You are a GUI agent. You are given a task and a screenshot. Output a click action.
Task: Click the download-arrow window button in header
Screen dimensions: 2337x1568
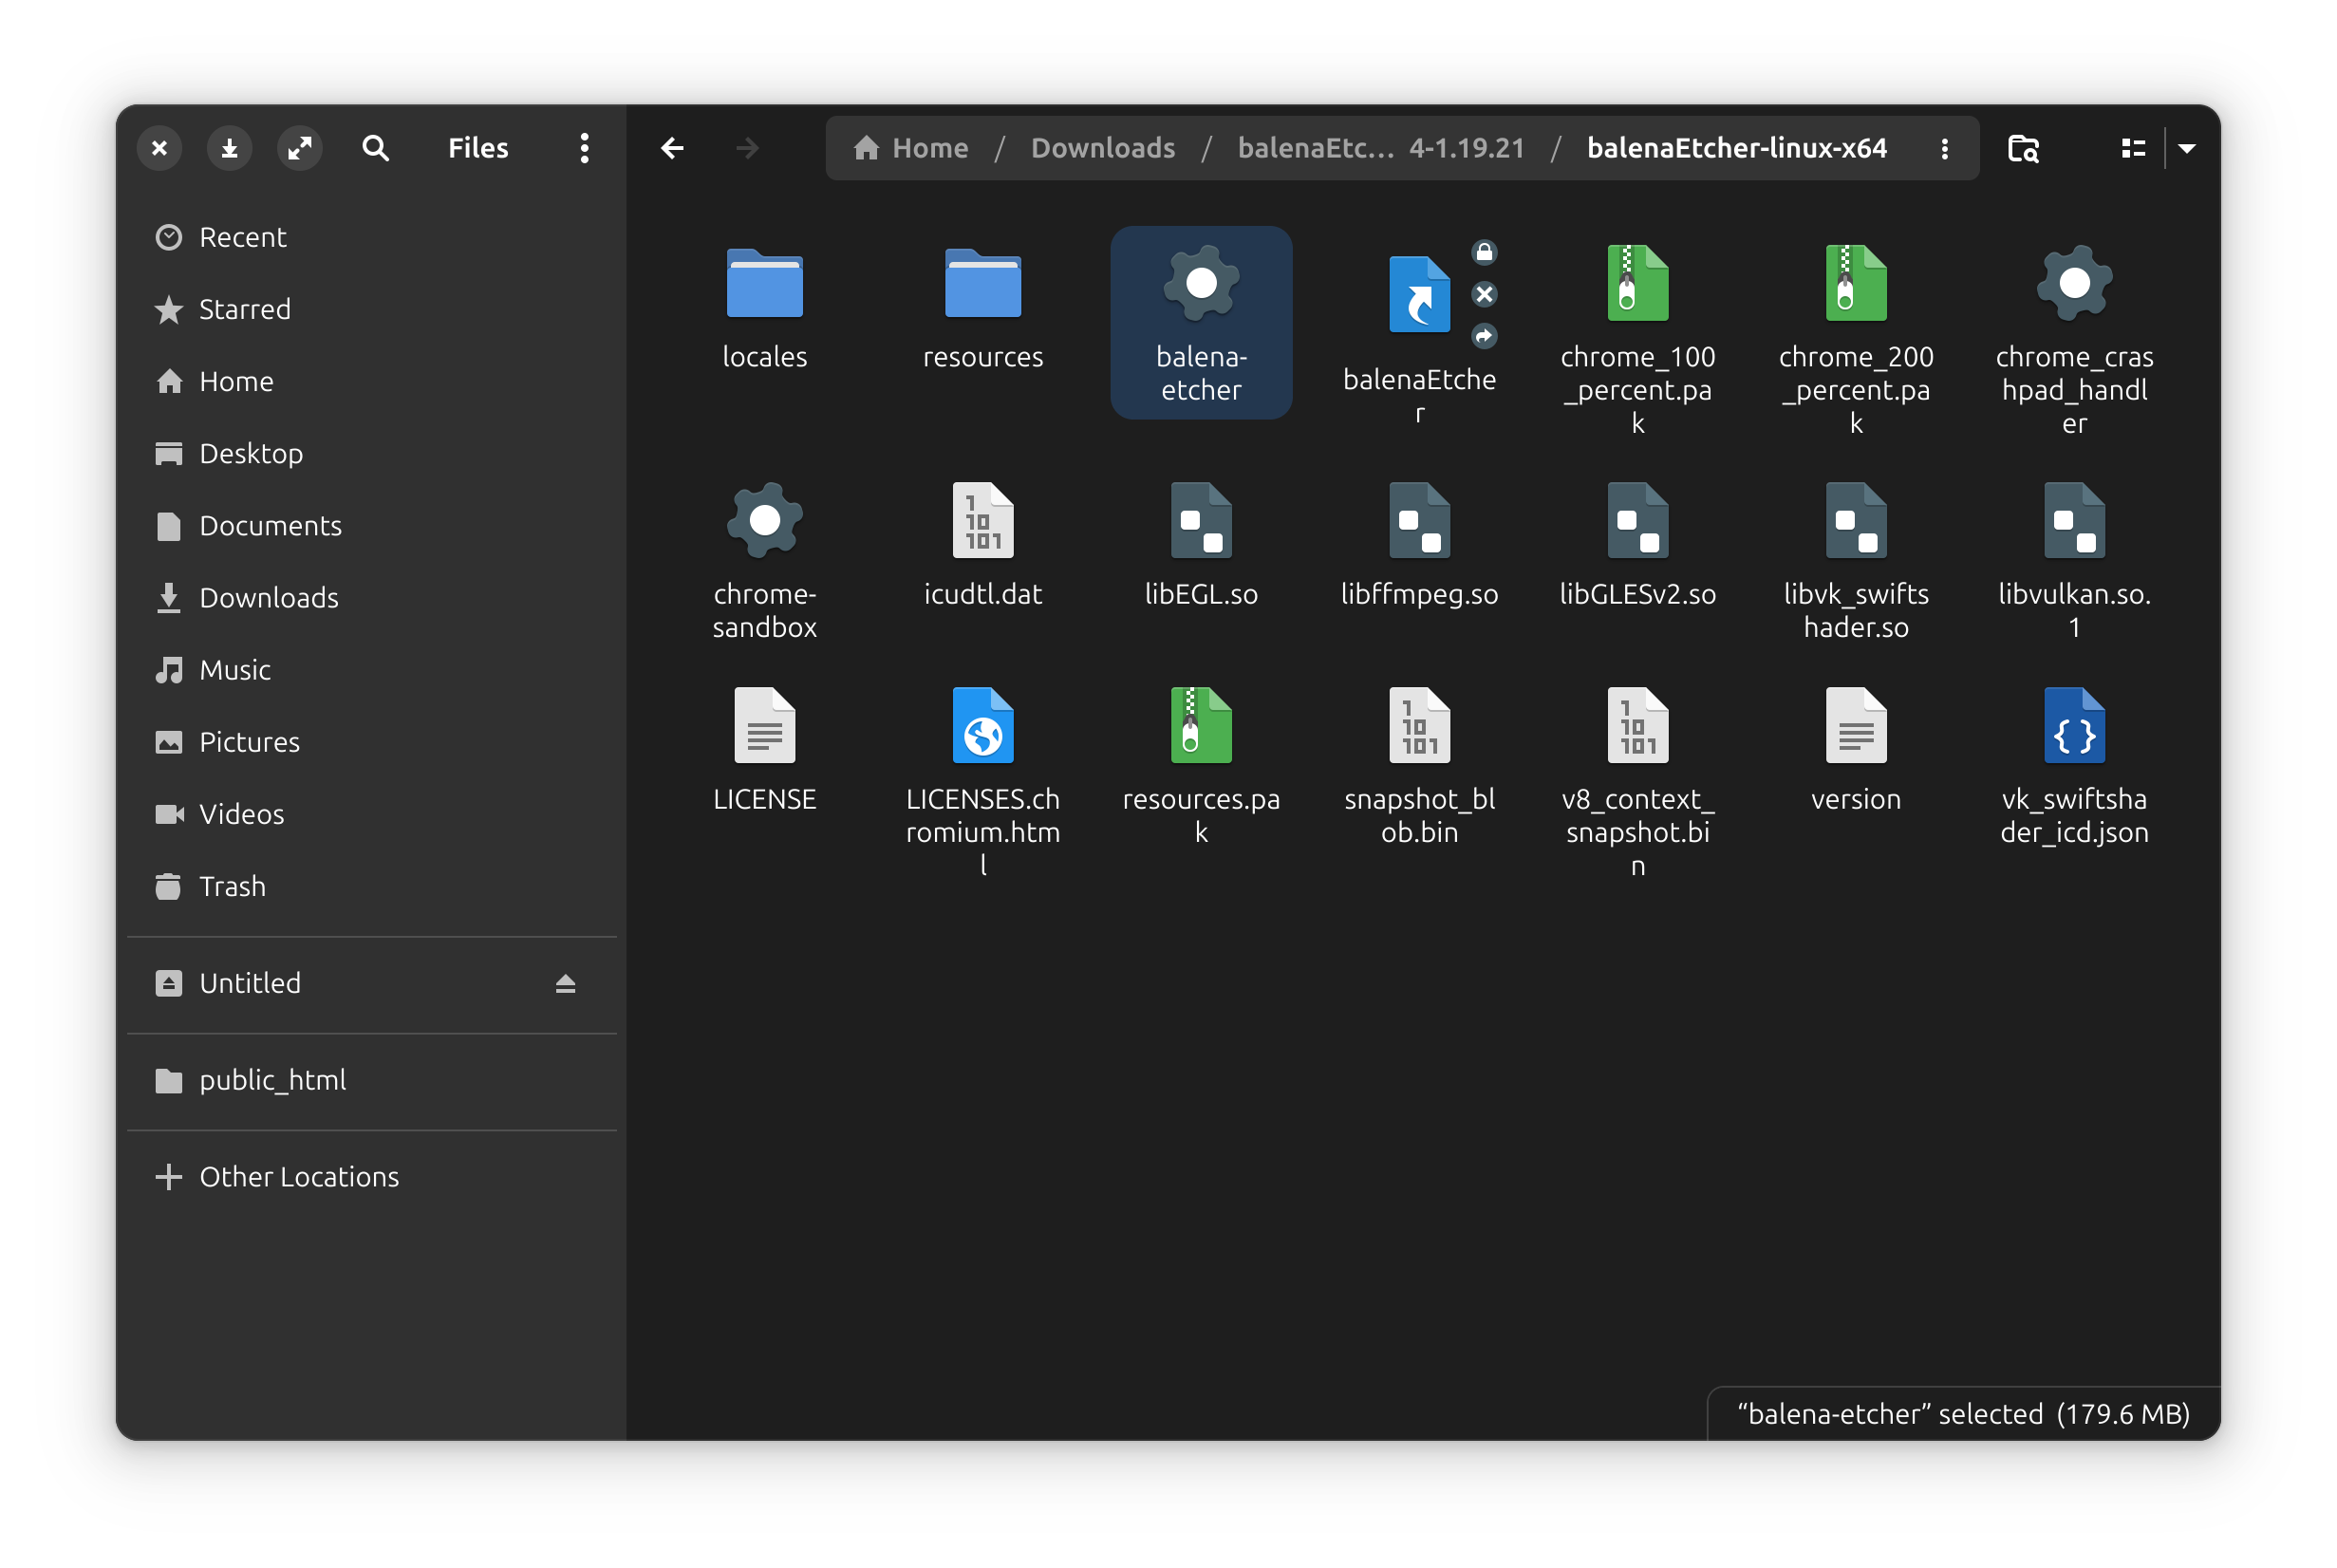pyautogui.click(x=229, y=148)
